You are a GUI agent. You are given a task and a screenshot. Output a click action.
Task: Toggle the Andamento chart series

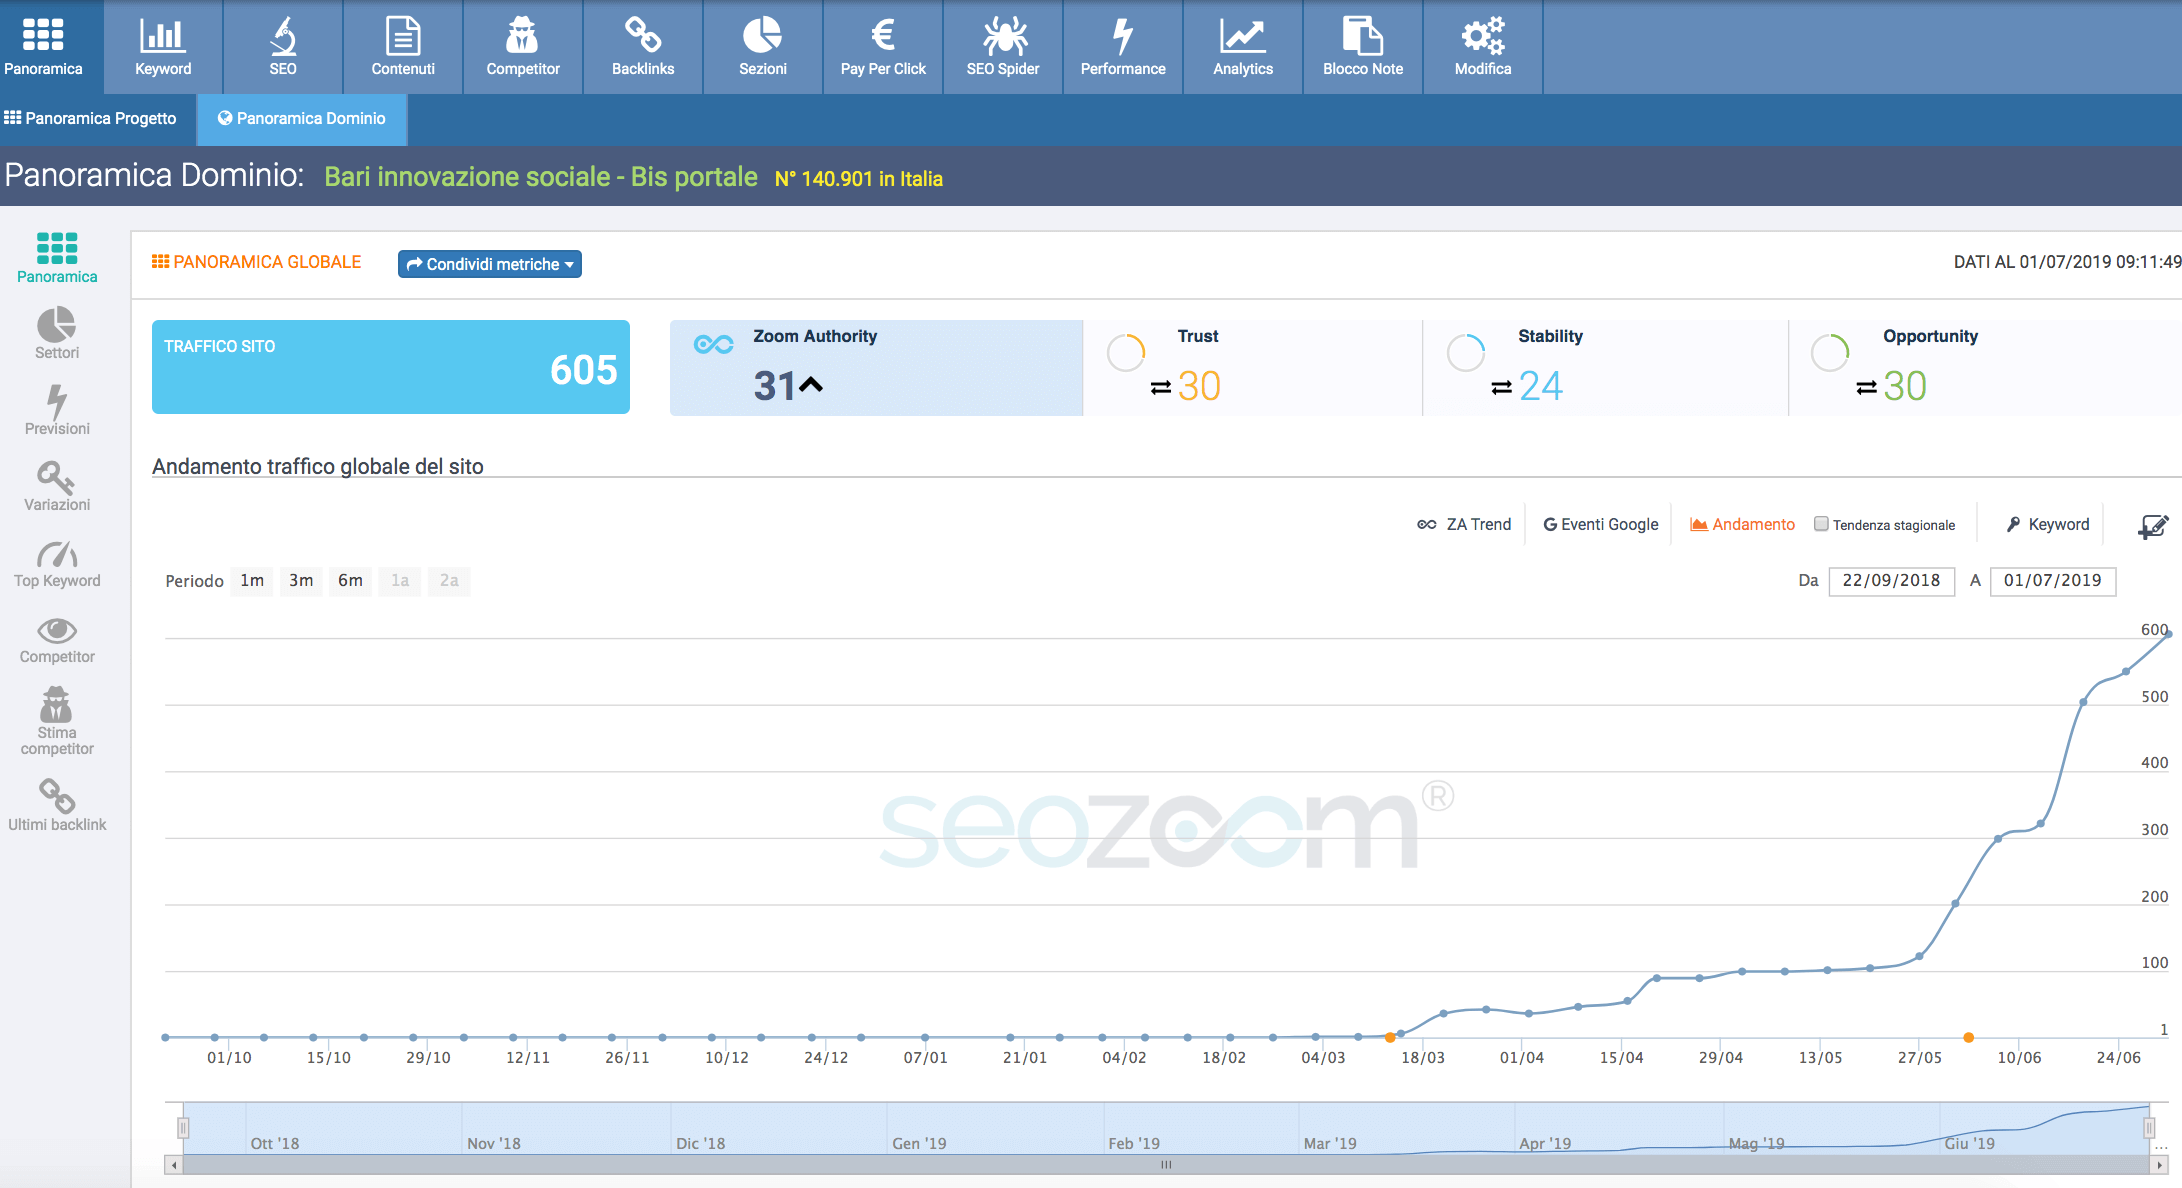[x=1742, y=524]
